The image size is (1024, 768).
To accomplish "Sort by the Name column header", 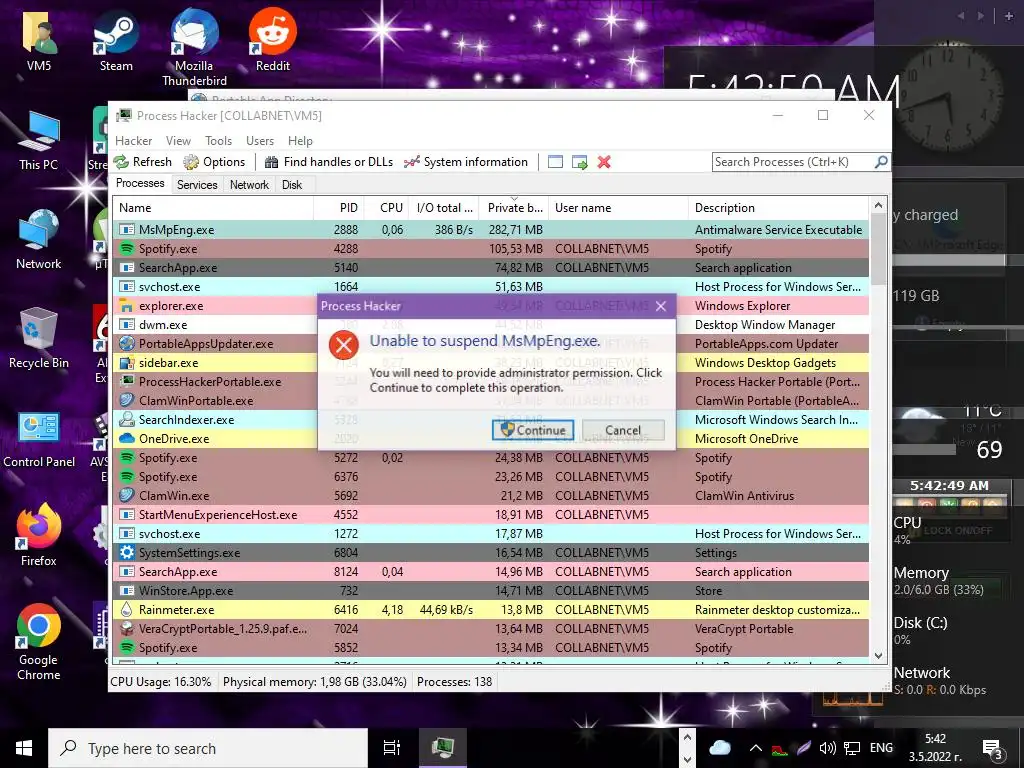I will pyautogui.click(x=213, y=208).
